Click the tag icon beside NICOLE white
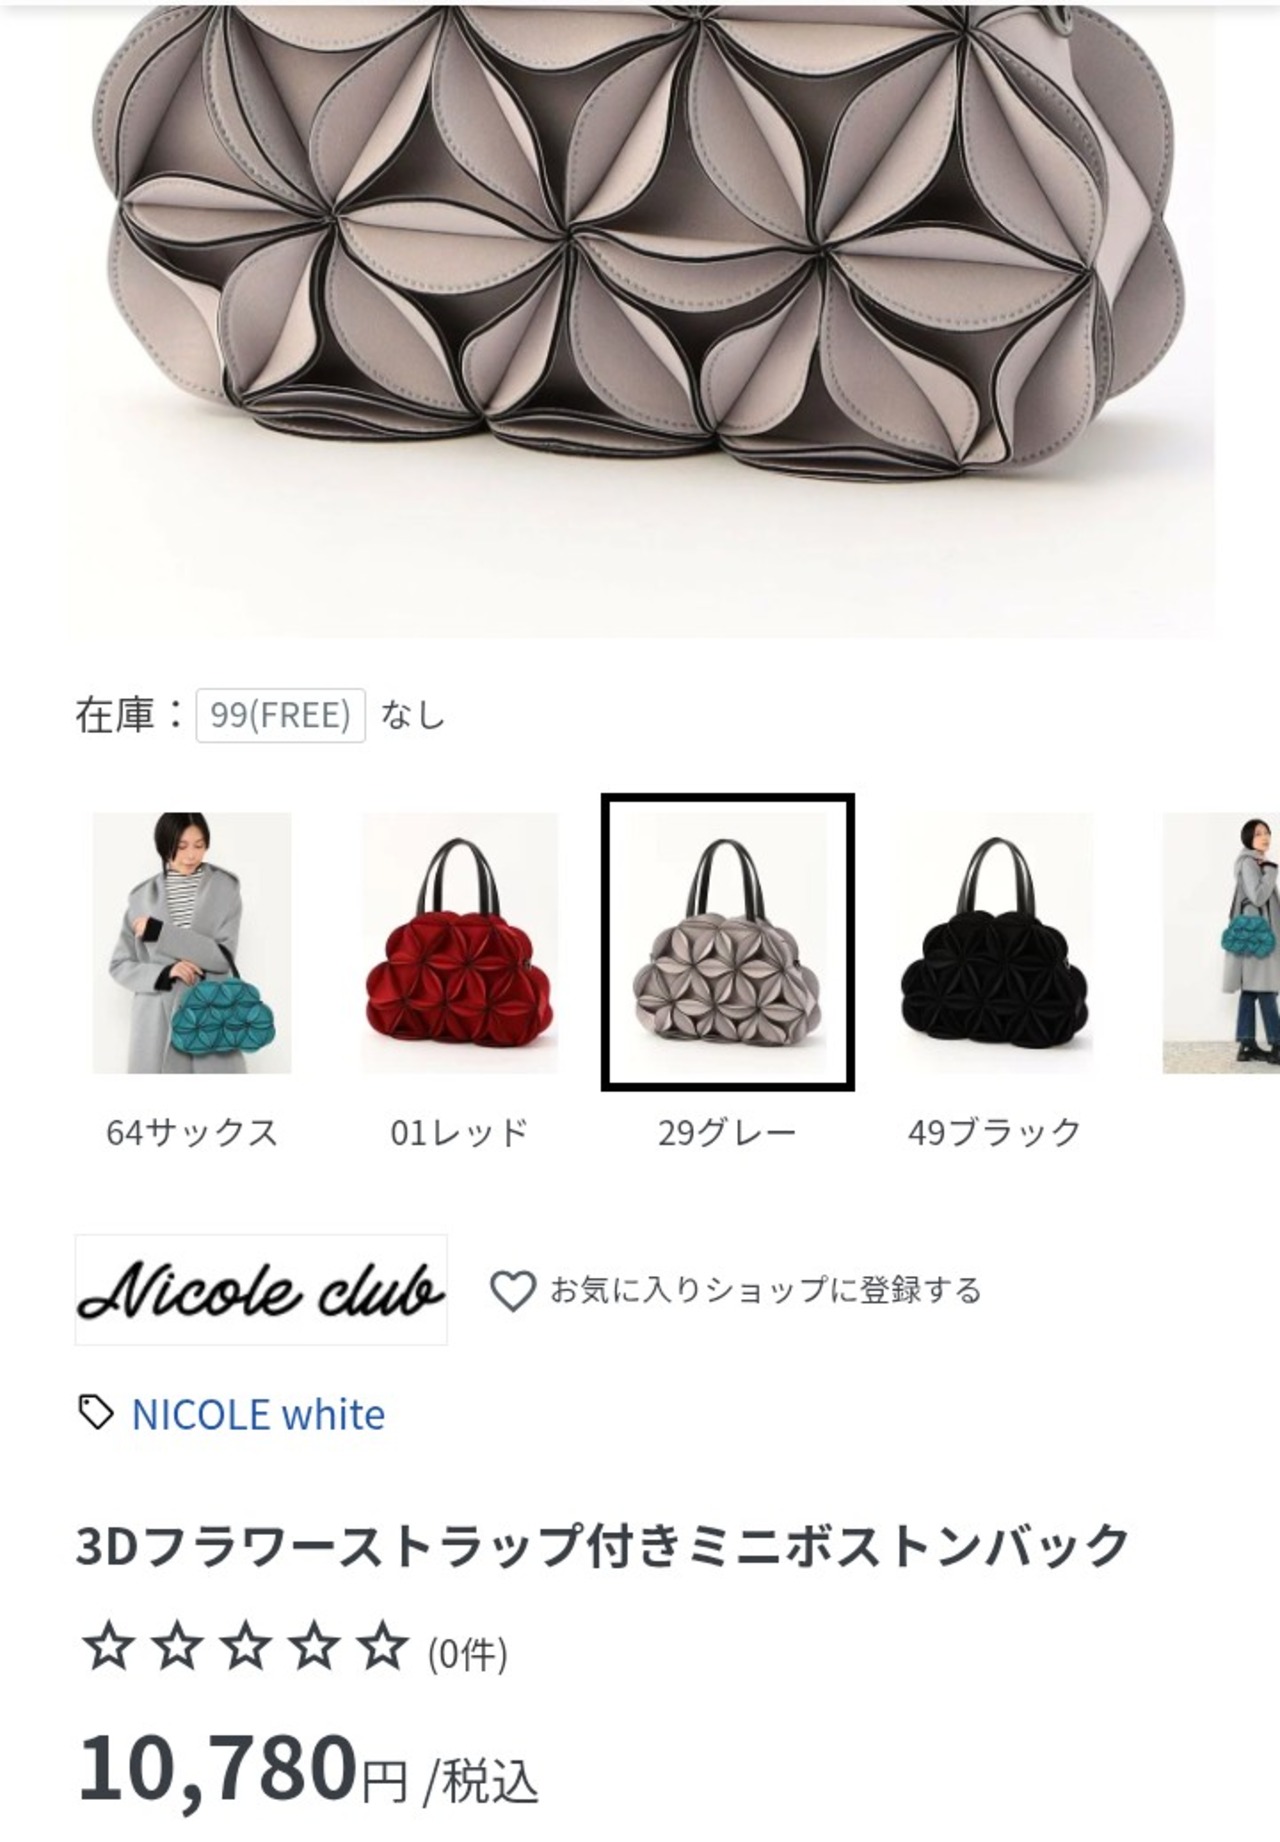 coord(96,1413)
